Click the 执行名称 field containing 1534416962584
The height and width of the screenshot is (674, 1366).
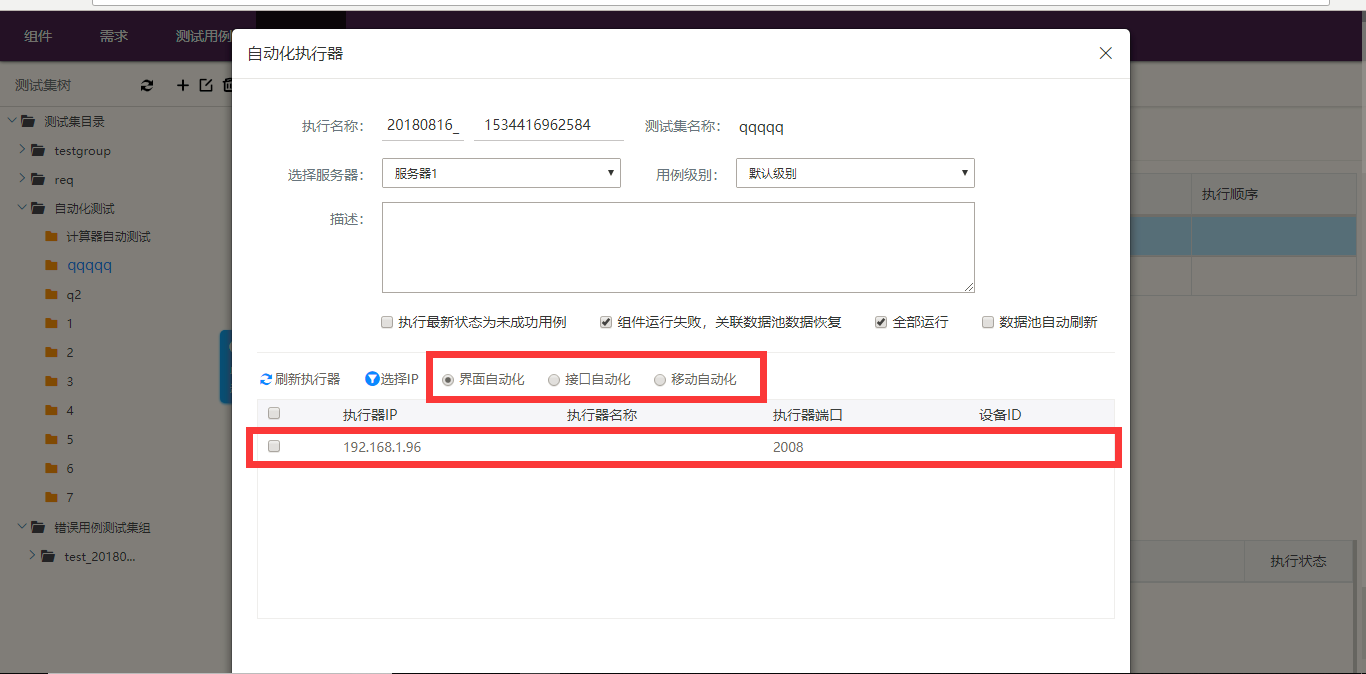click(x=549, y=126)
